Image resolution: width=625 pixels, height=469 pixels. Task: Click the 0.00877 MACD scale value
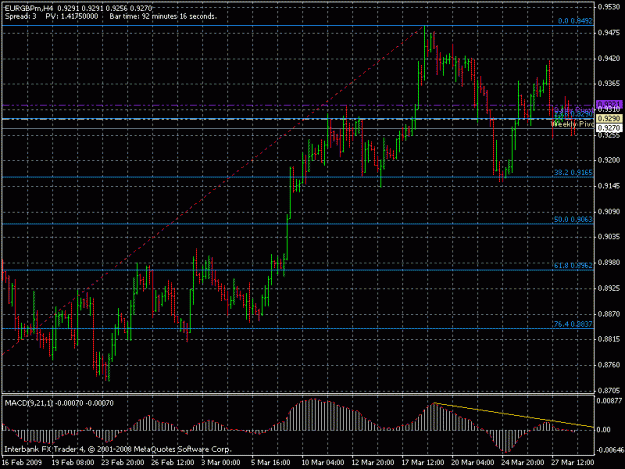point(609,400)
